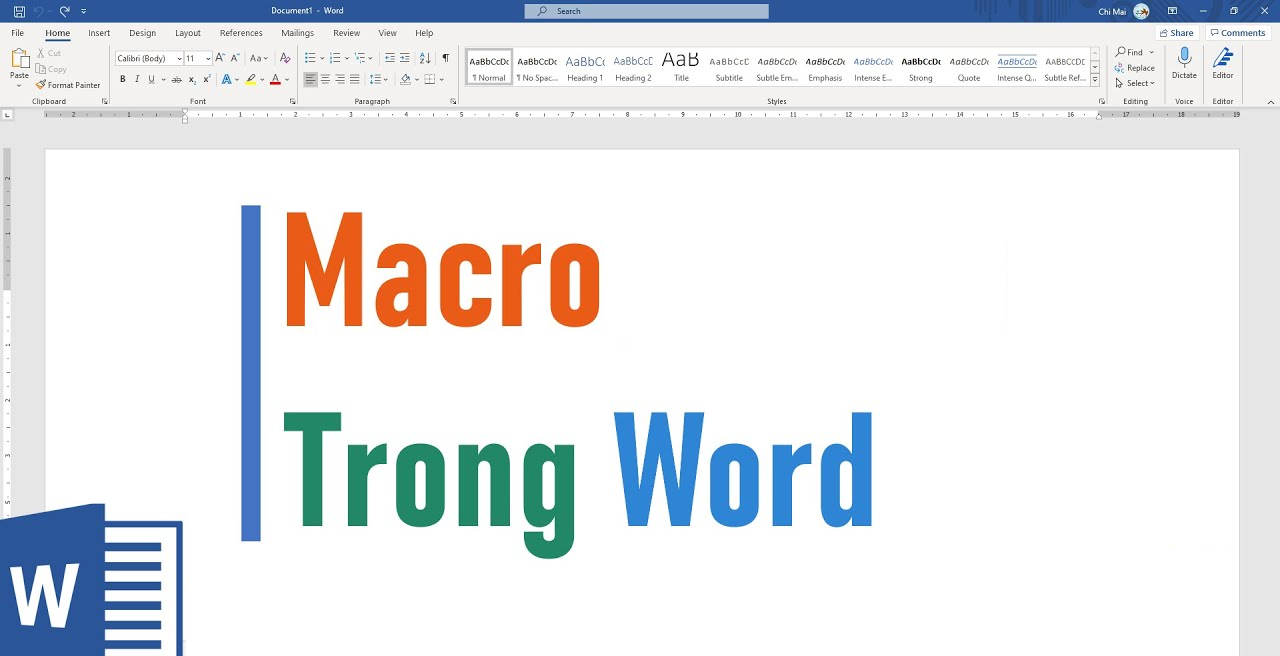Switch to the Review tab
Screen dimensions: 1280x656
(x=346, y=33)
